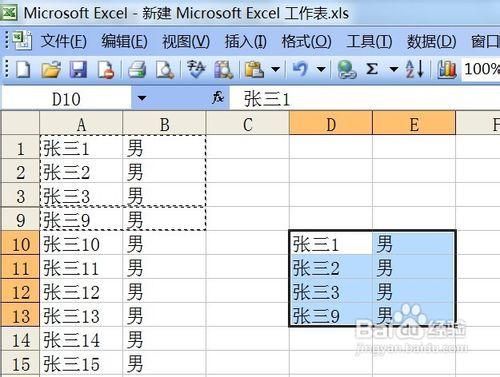This screenshot has width=500, height=377.
Task: Select row 10 header
Action: pos(20,244)
